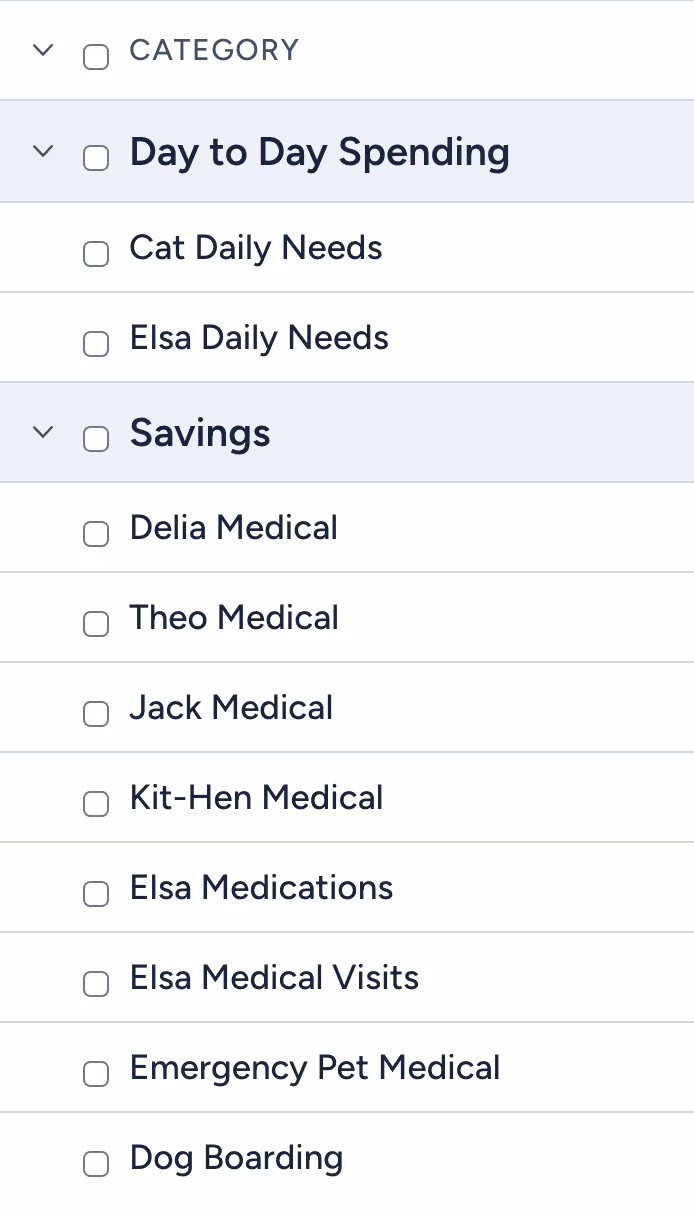This screenshot has height=1218, width=694.
Task: Check the select-all CATEGORY checkbox
Action: tap(96, 57)
